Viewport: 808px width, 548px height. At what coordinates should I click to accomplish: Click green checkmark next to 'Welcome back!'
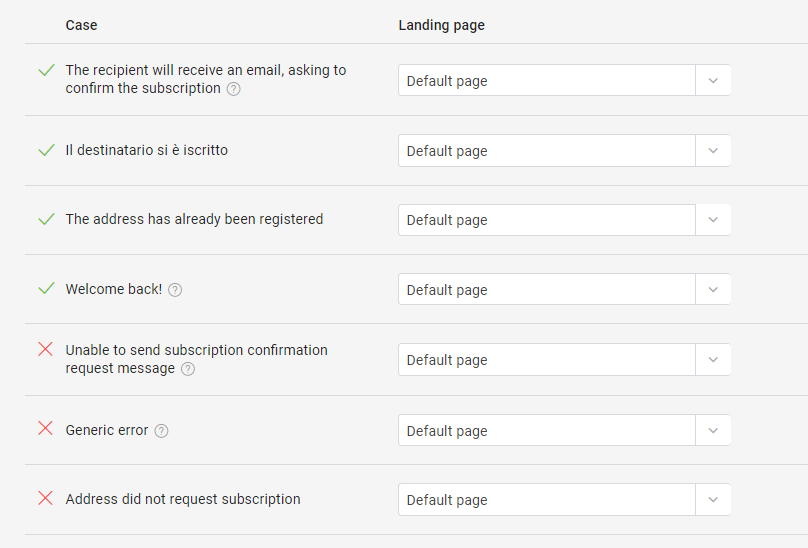45,288
